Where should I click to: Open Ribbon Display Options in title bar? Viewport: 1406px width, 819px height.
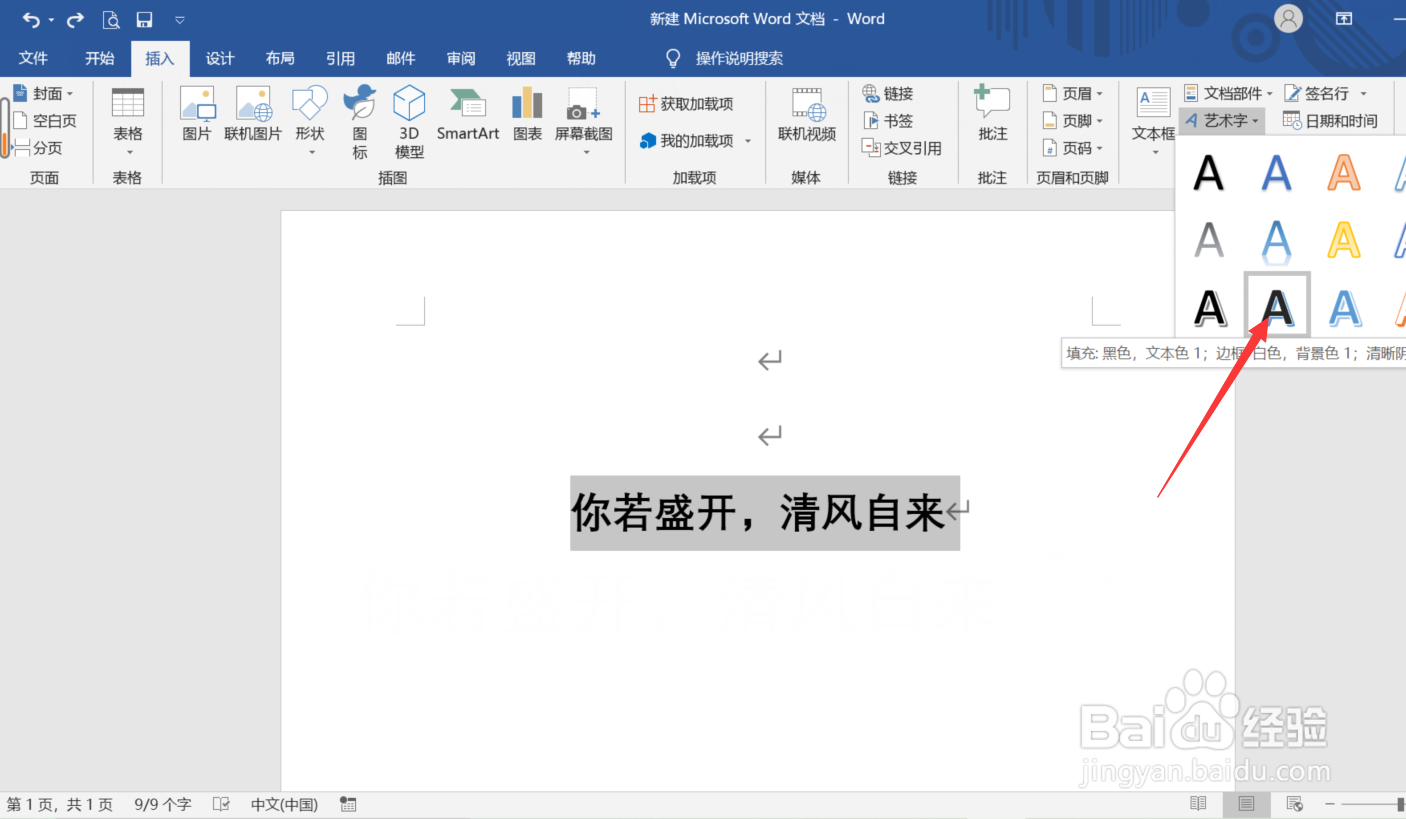1344,19
